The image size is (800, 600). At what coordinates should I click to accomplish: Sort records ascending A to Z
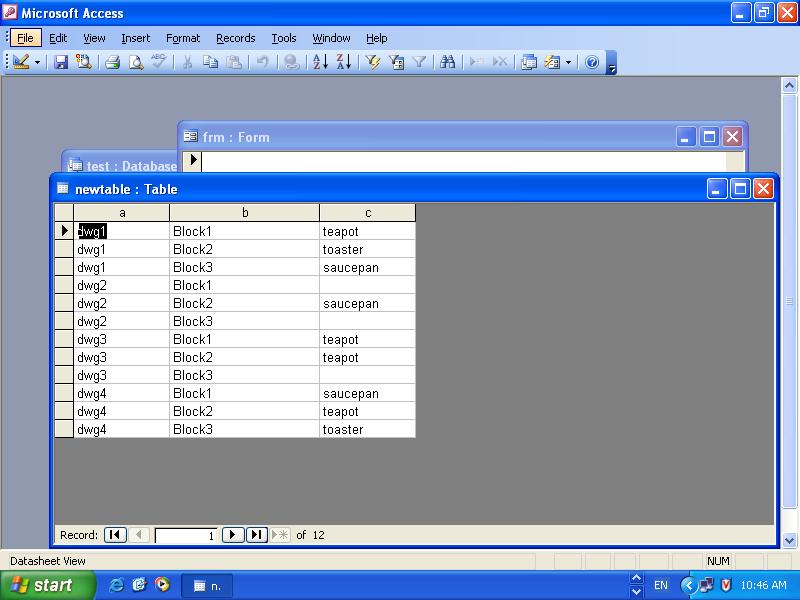coord(320,62)
